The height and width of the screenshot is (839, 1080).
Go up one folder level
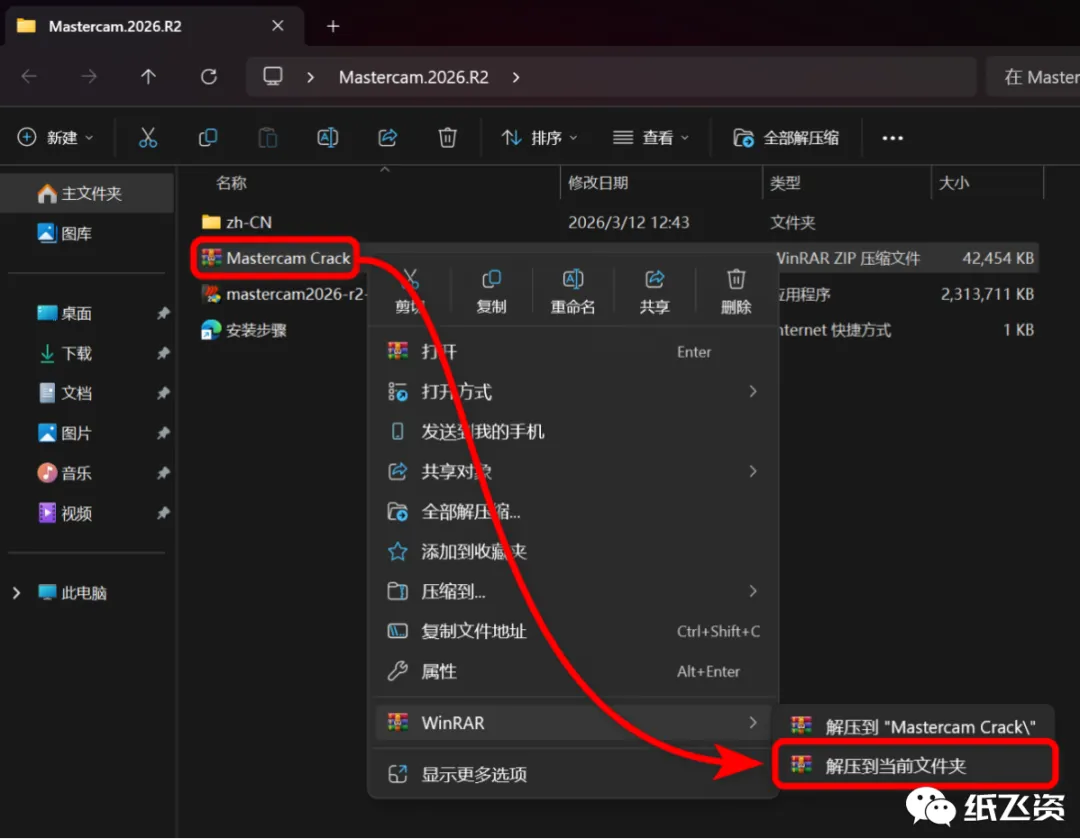tap(148, 76)
